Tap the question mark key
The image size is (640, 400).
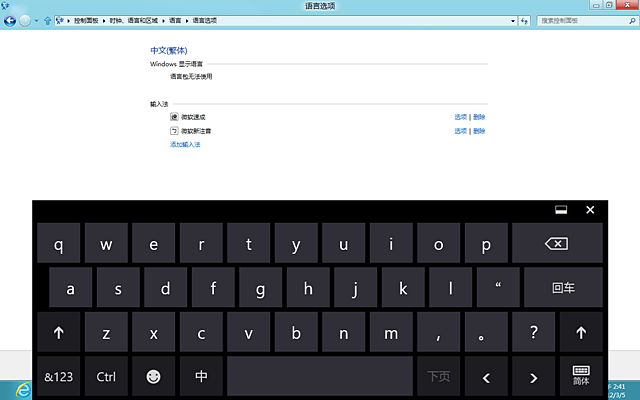point(533,332)
